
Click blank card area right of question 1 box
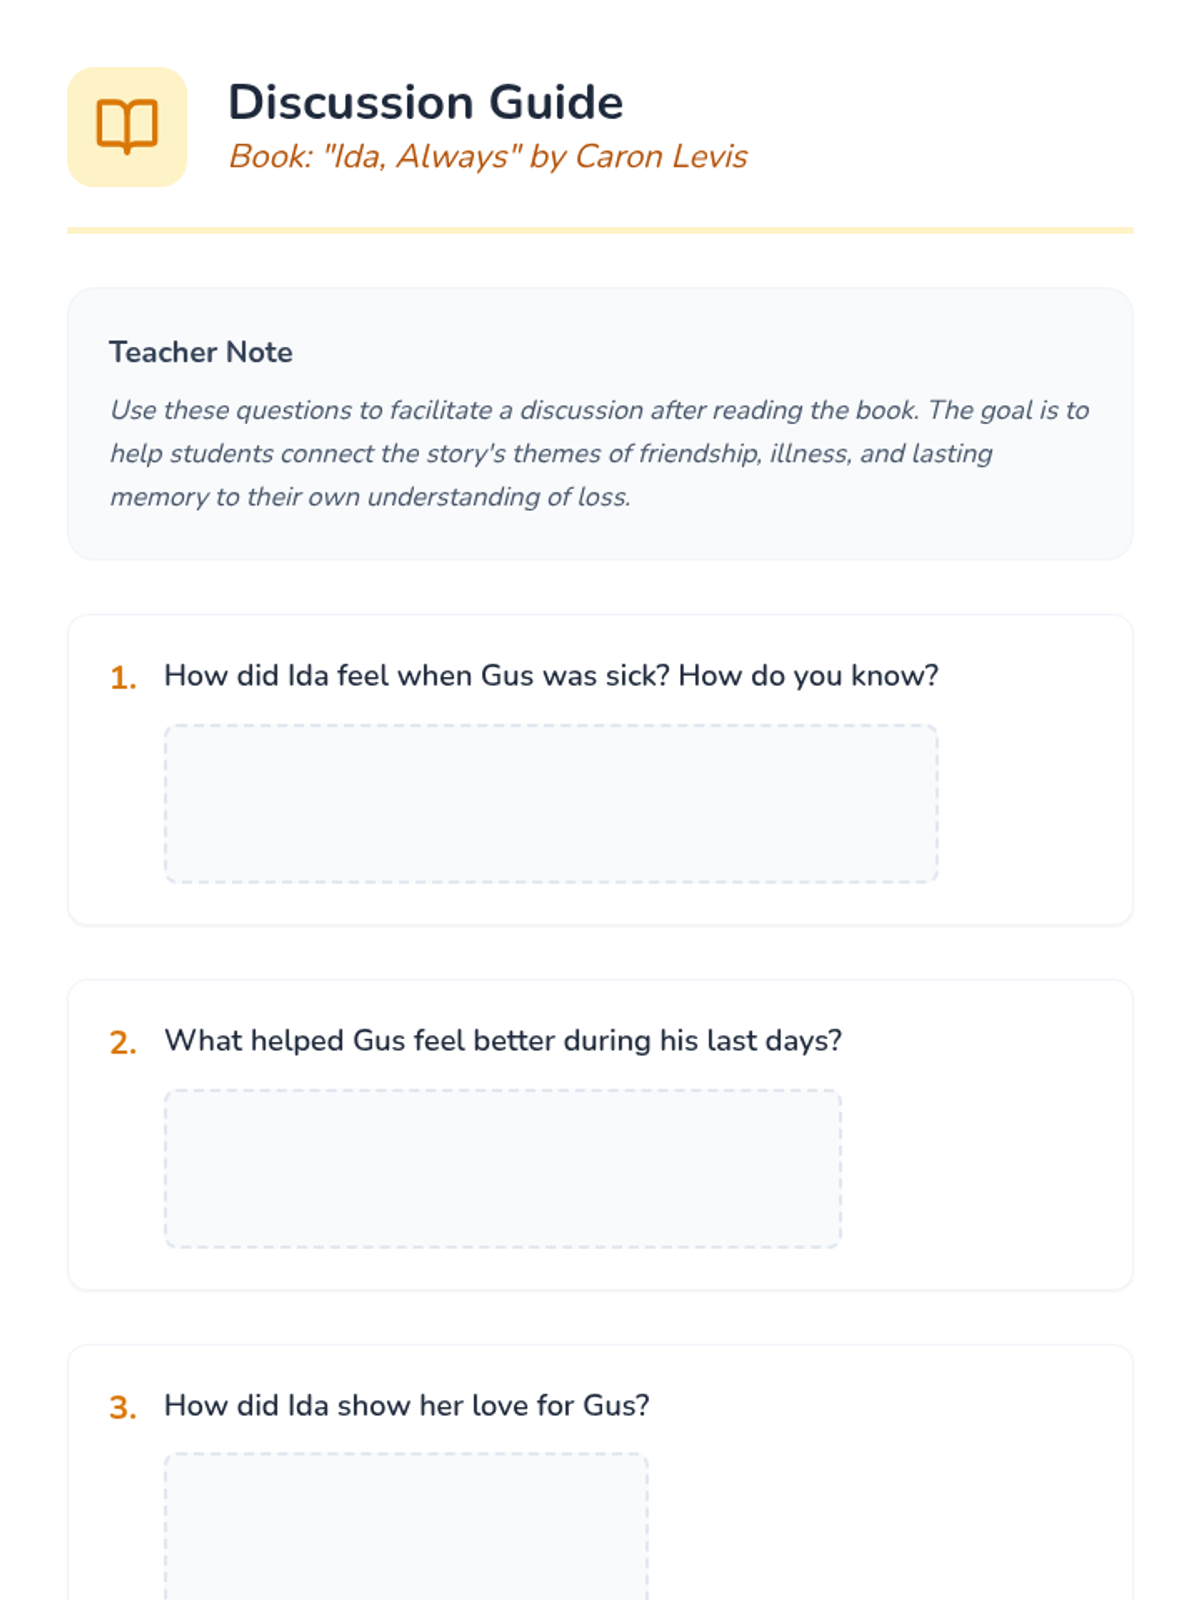(x=1035, y=804)
